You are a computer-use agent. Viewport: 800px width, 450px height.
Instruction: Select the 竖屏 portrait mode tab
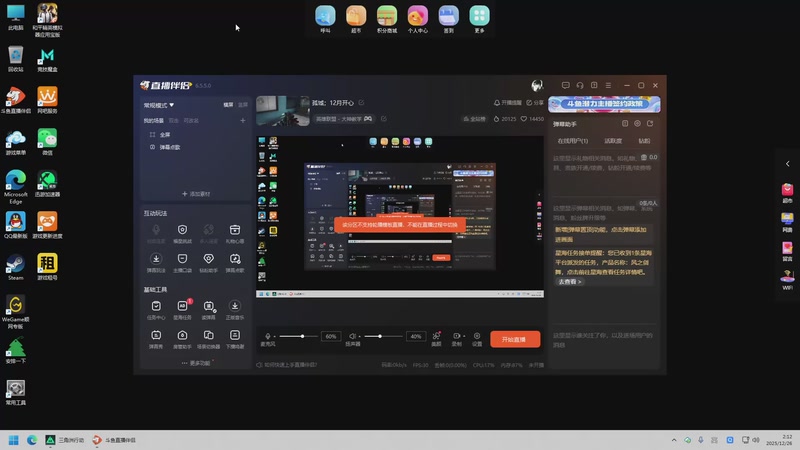[x=243, y=105]
